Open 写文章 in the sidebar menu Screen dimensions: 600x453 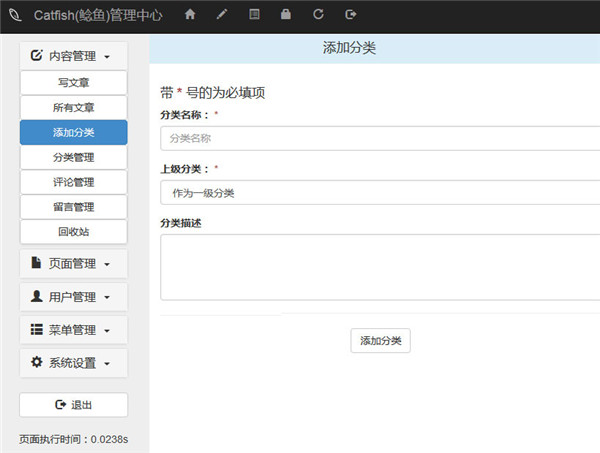click(x=73, y=83)
